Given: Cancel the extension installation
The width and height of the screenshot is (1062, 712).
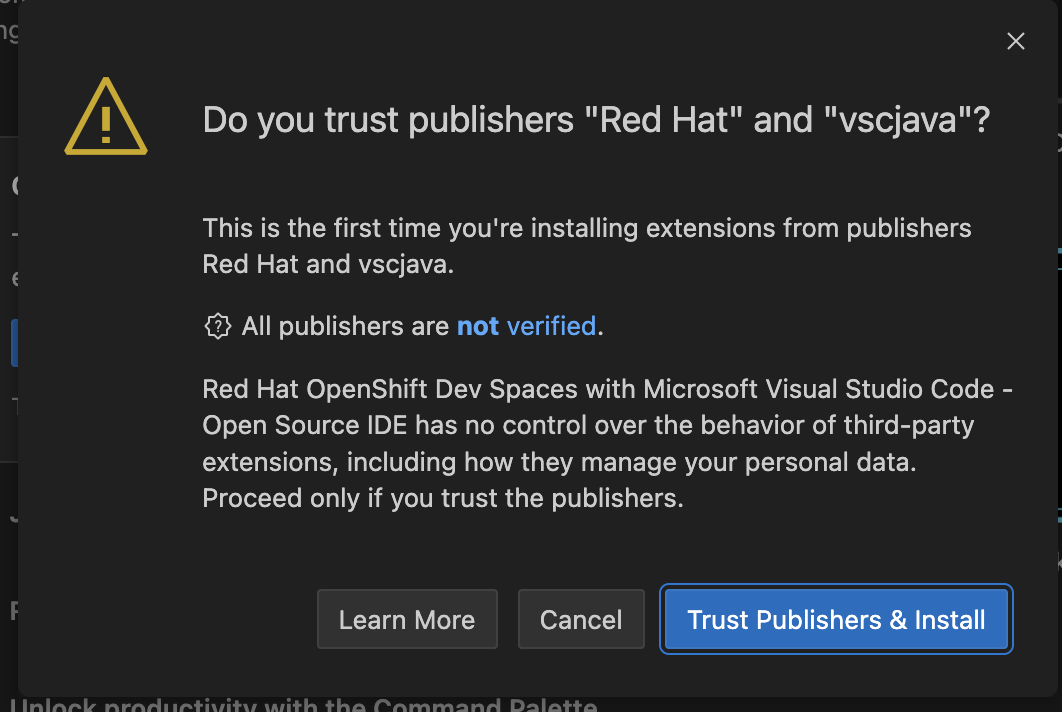Looking at the screenshot, I should click(x=581, y=620).
